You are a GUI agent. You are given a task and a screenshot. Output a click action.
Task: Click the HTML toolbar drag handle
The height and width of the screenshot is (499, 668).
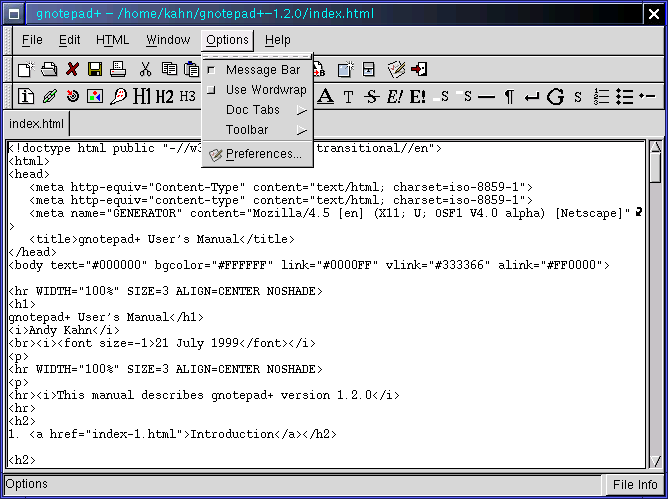click(8, 97)
